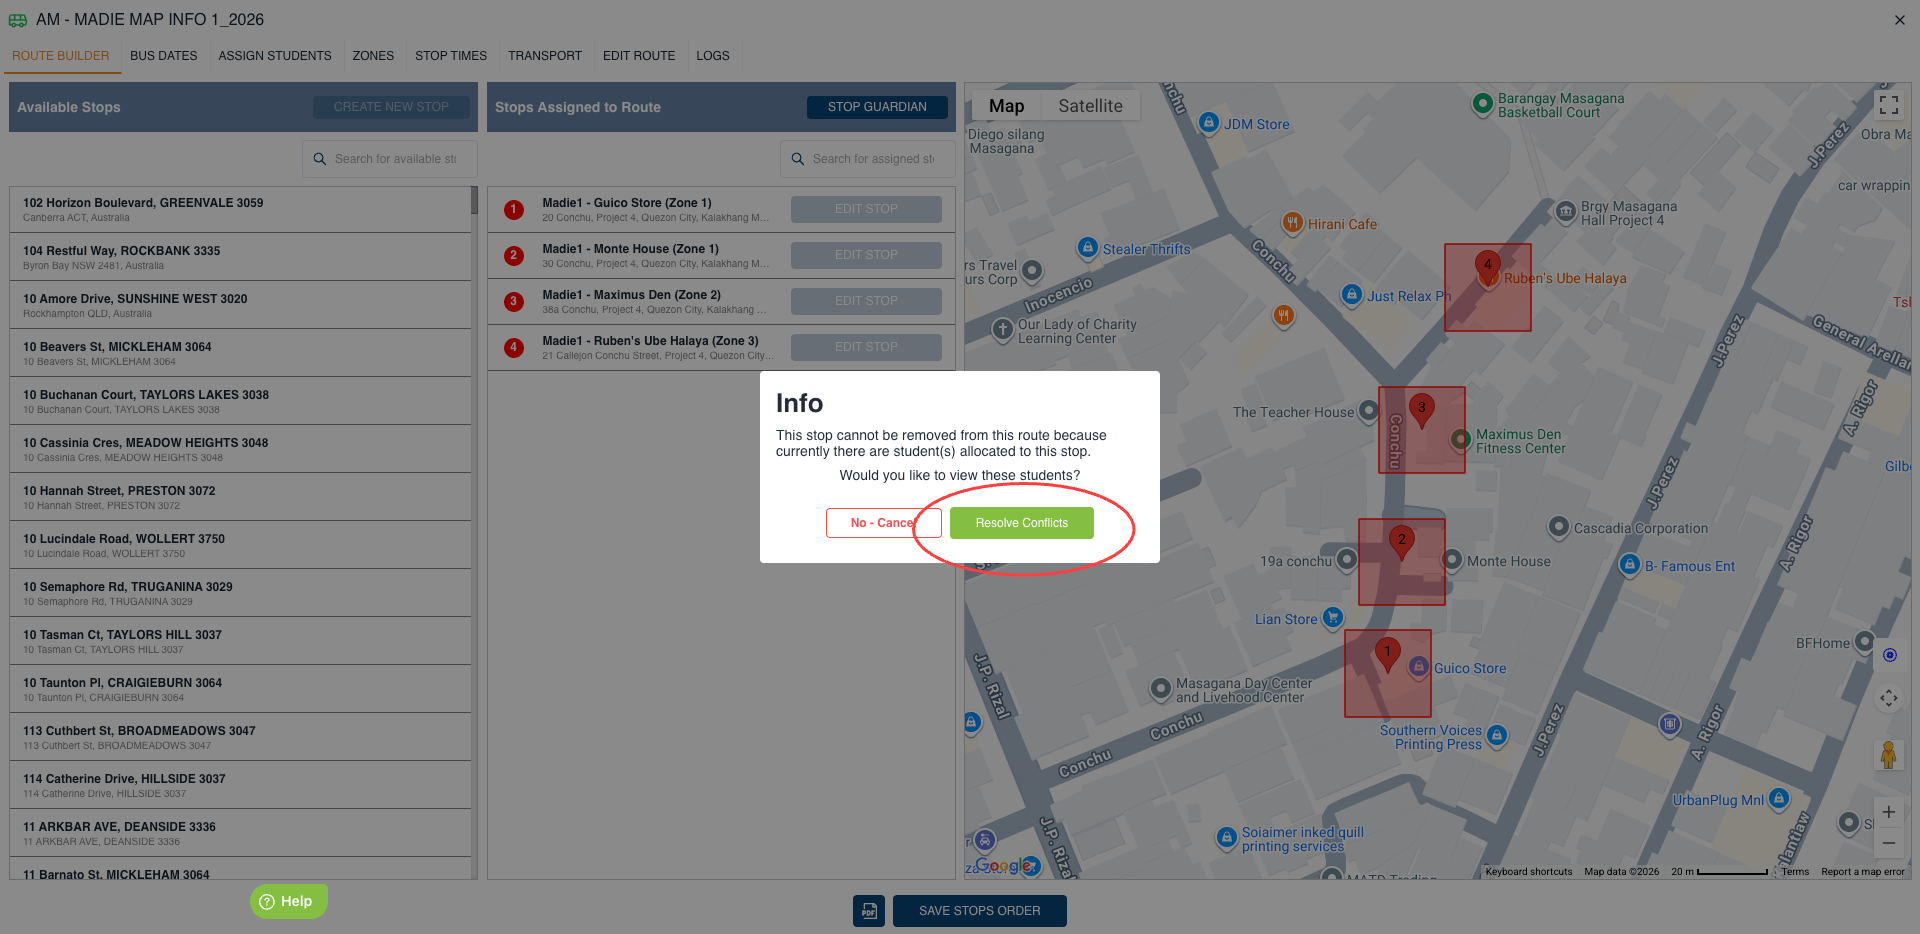Click red stop number 1 badge in list

(514, 210)
